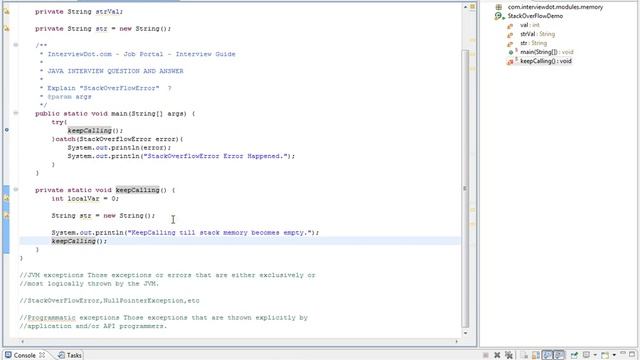This screenshot has width=640, height=360.
Task: Click comment '//StackOverFlowError,NullPointerException,etc'
Action: tap(109, 301)
